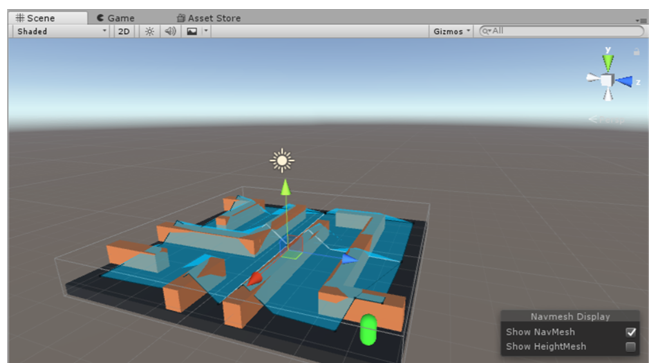Image resolution: width=664 pixels, height=364 pixels.
Task: Toggle 2D view mode
Action: [124, 31]
